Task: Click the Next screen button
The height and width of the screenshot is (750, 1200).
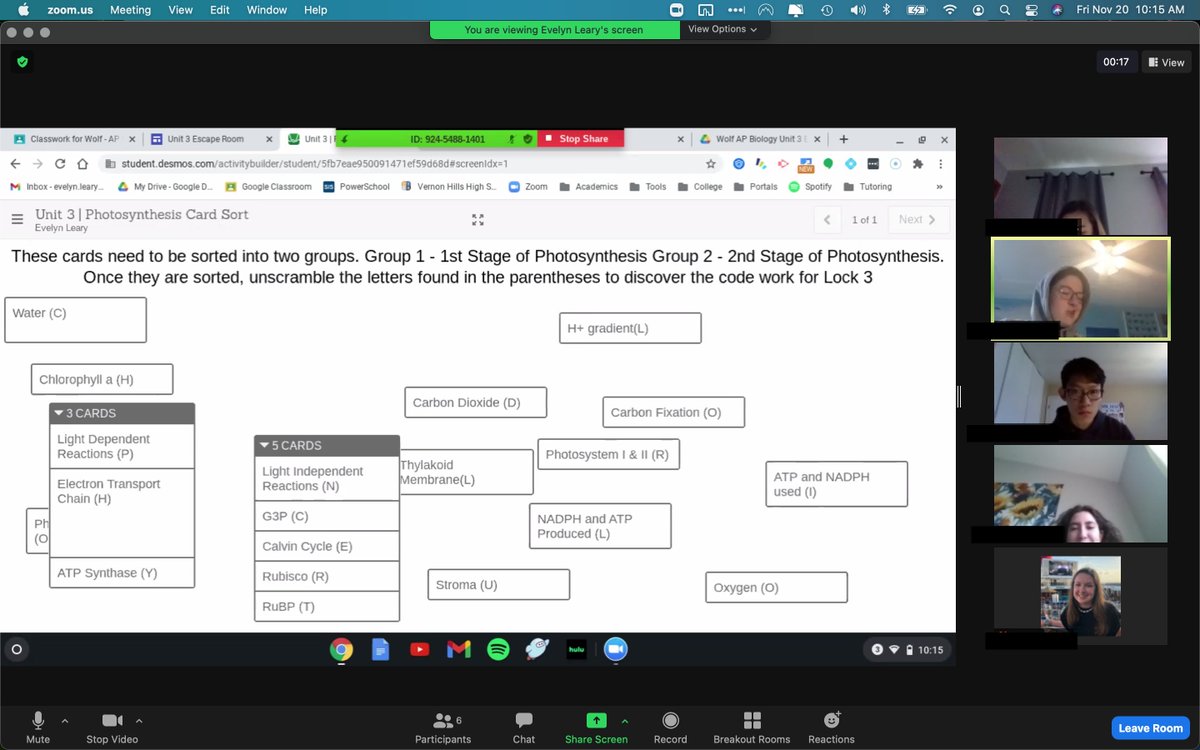Action: coord(917,220)
